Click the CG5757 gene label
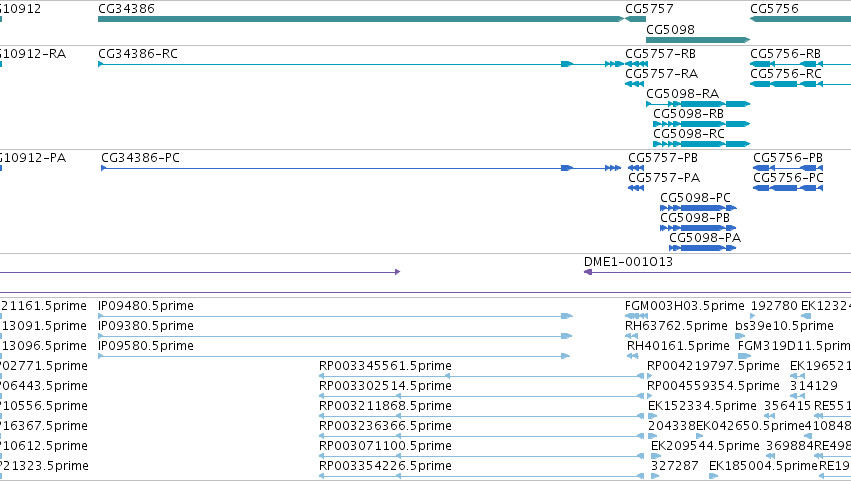Screen dimensions: 851x481 point(649,9)
